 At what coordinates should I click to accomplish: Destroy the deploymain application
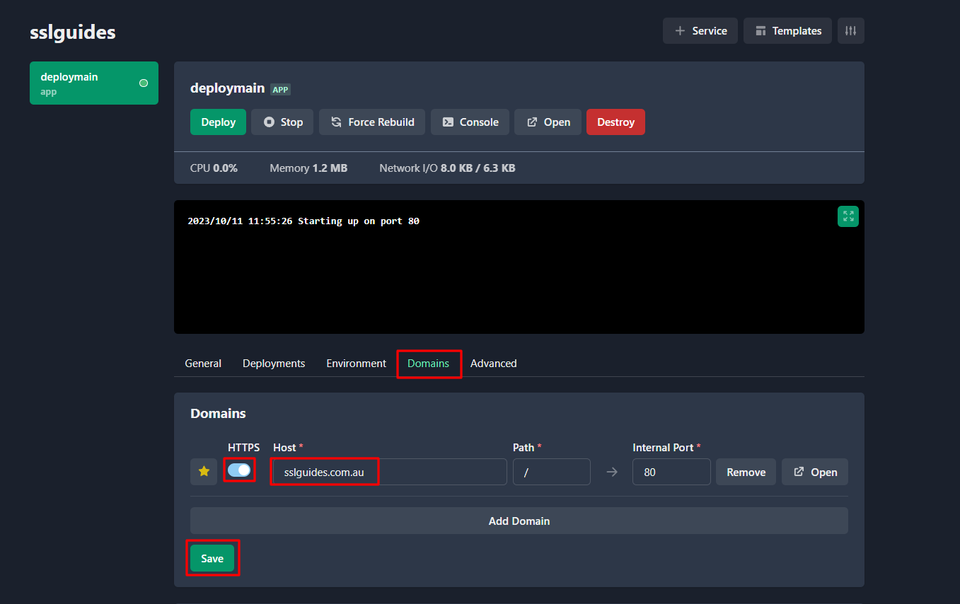pos(615,121)
